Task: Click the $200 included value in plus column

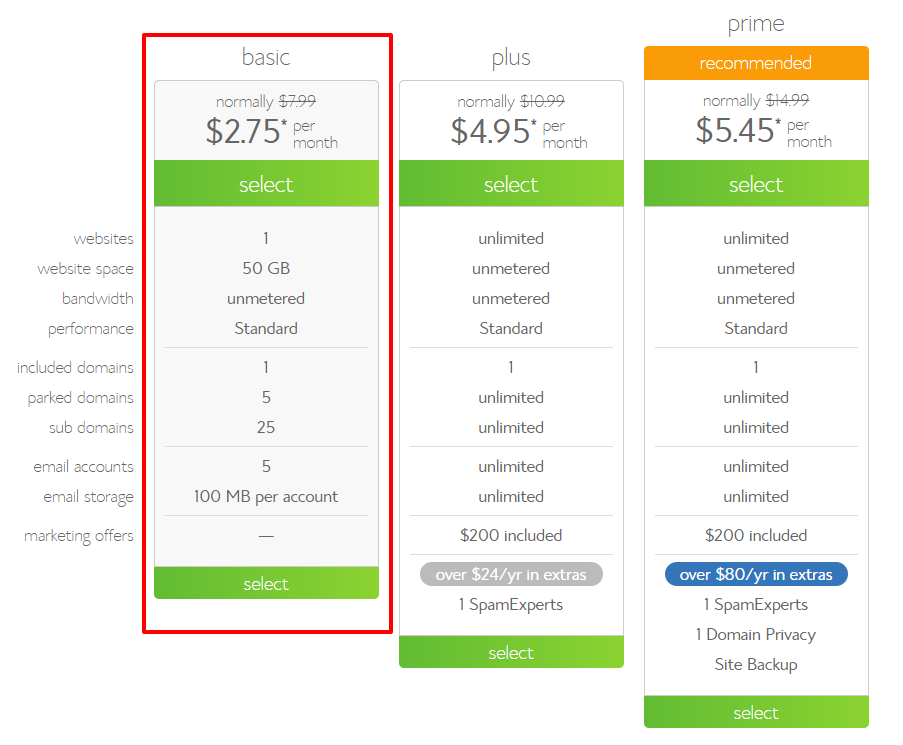Action: coord(511,535)
